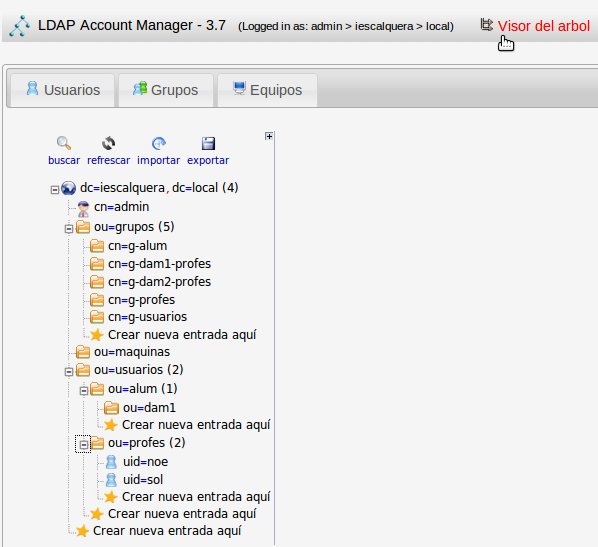Click the cn=g-alum folder icon

[96, 246]
